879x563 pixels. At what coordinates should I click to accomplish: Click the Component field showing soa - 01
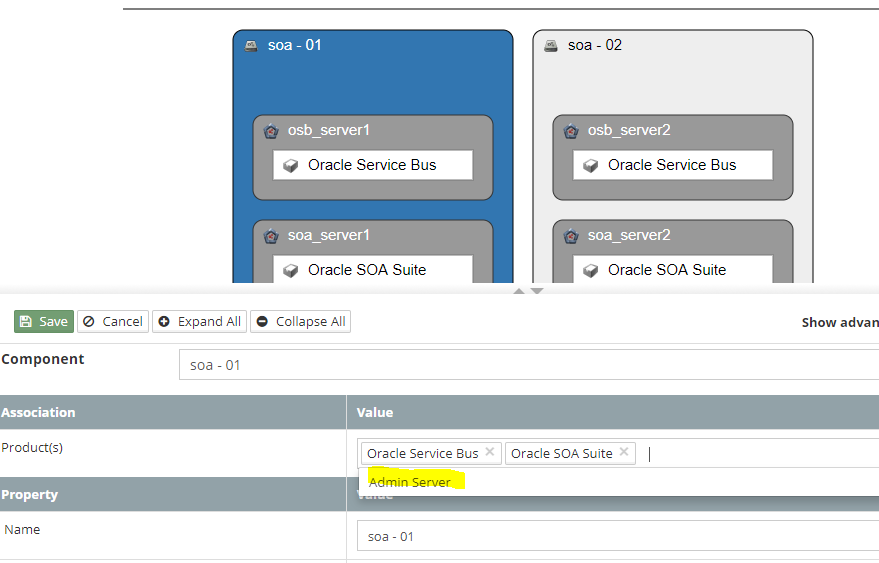coord(529,365)
